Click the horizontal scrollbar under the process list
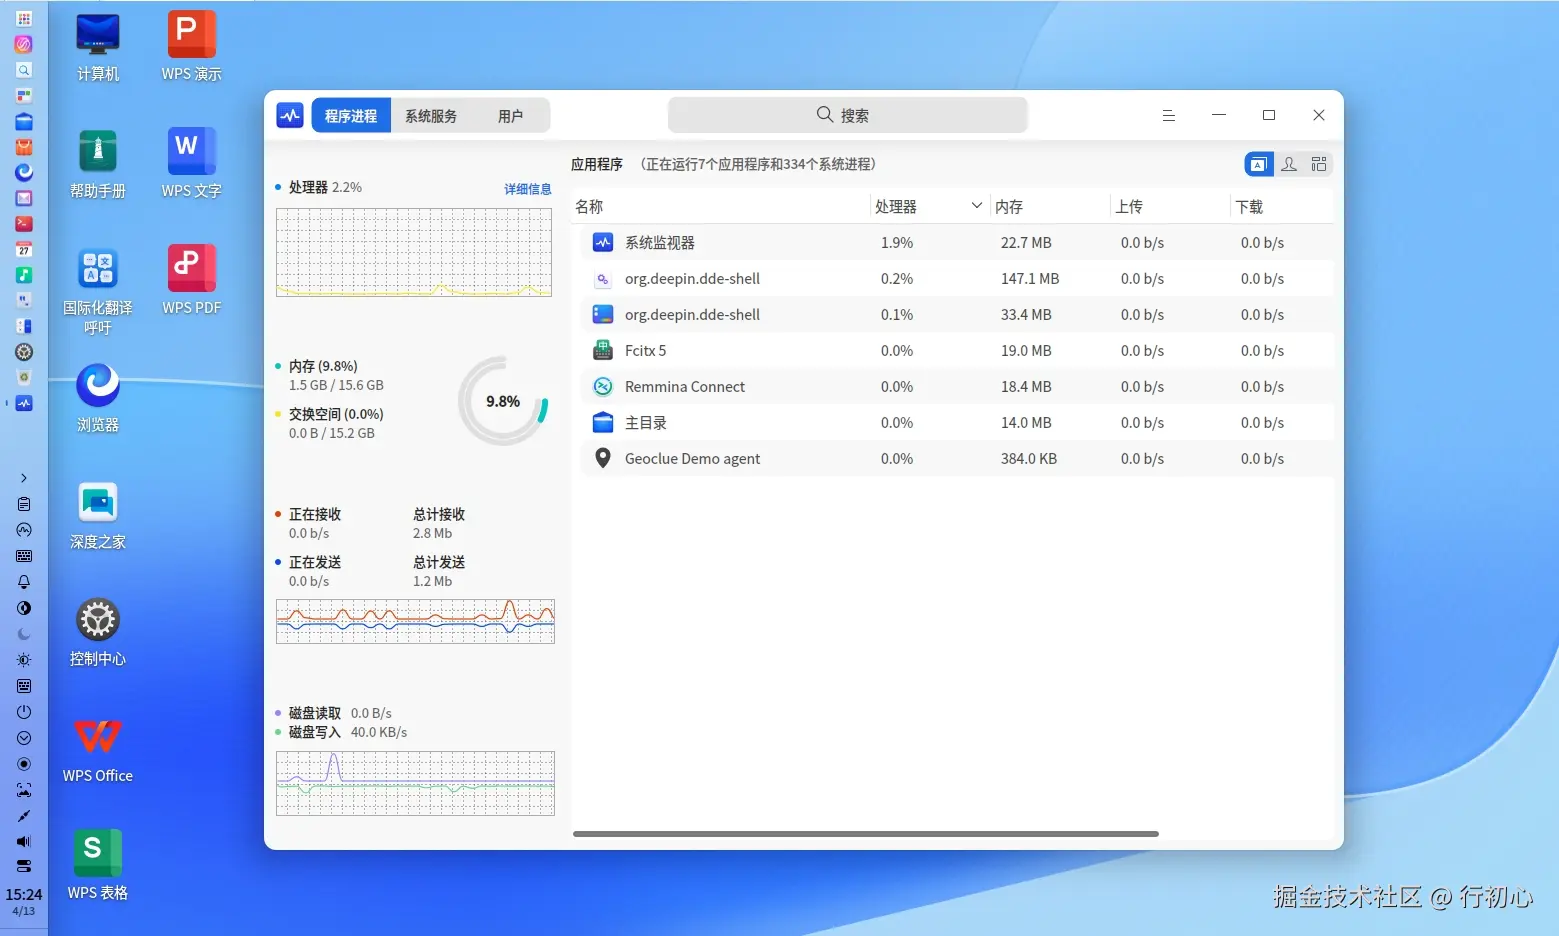The height and width of the screenshot is (936, 1559). click(x=866, y=833)
